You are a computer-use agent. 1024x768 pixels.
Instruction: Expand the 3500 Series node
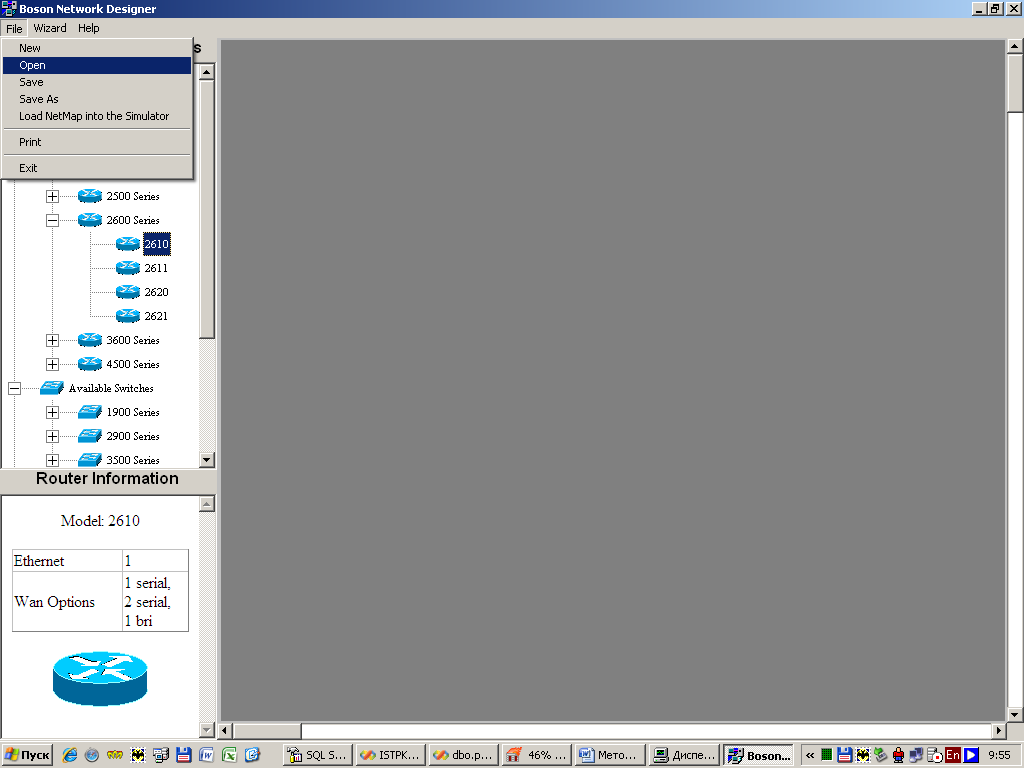pos(52,460)
